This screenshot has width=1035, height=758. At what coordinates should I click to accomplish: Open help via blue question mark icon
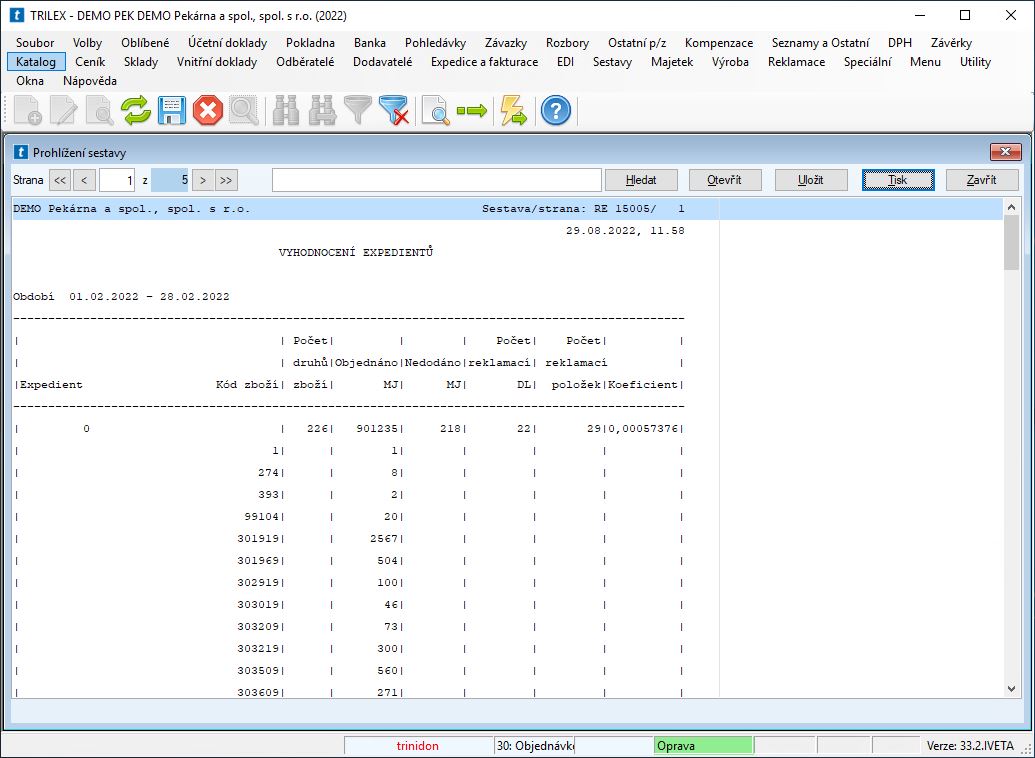[x=556, y=110]
